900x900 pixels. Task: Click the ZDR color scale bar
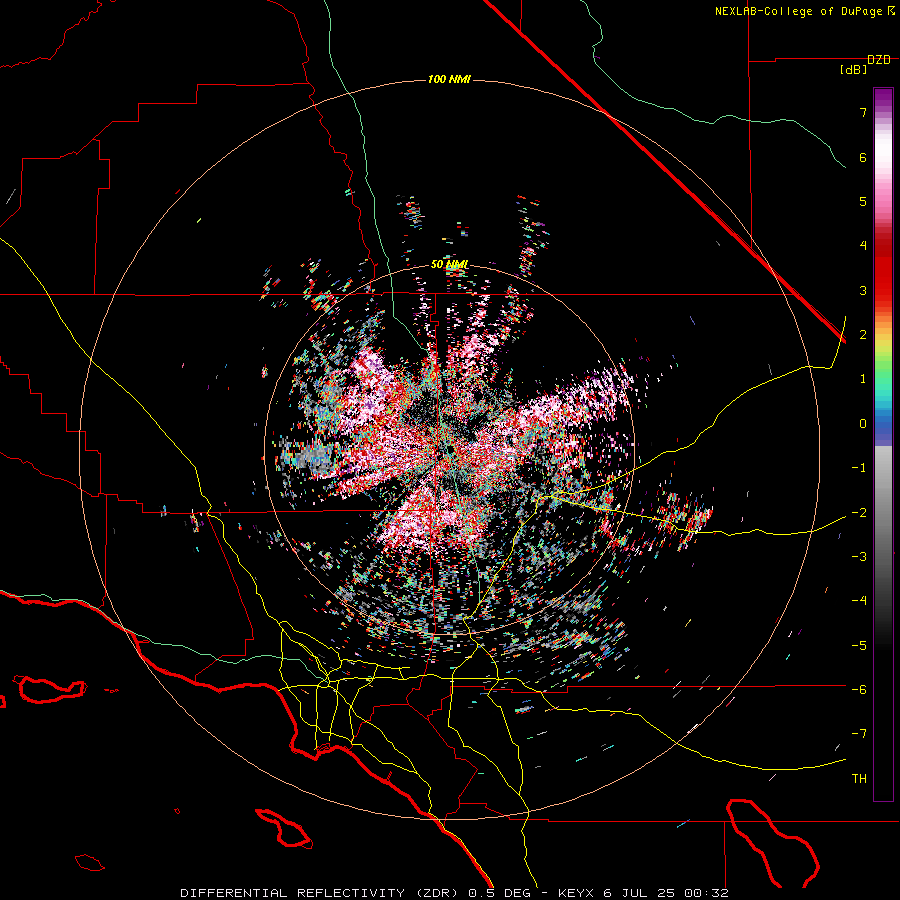[883, 445]
